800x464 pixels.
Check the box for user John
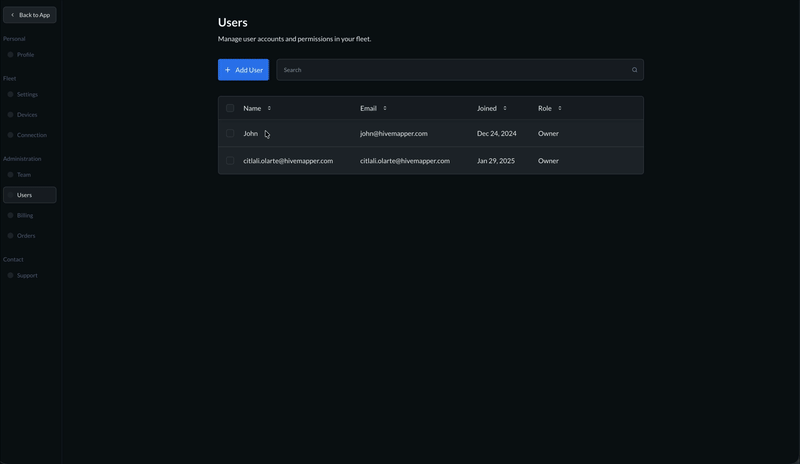230,133
